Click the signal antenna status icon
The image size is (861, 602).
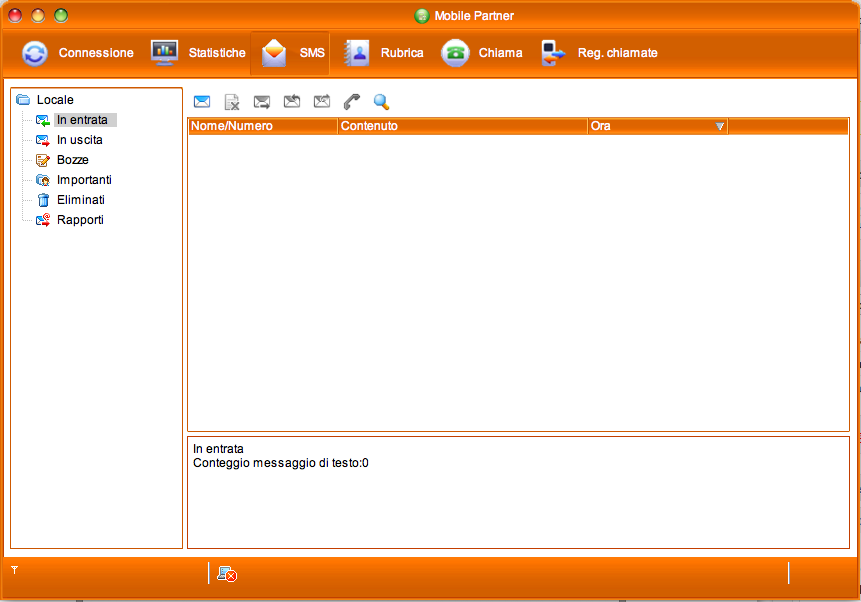point(15,569)
